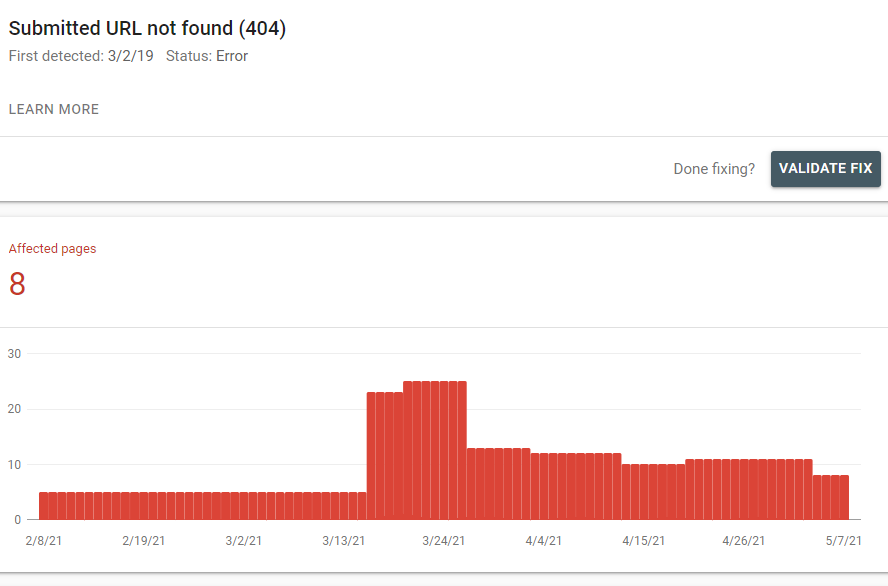
Task: Click a tallest bar at value 25
Action: pos(435,450)
